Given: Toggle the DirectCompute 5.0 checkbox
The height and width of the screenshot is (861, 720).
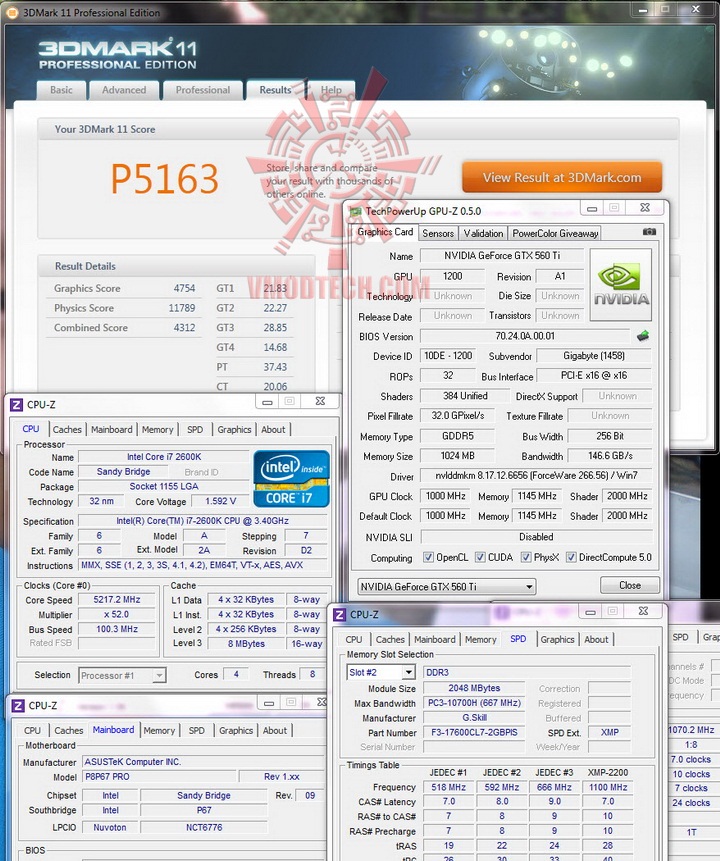Looking at the screenshot, I should (x=571, y=557).
